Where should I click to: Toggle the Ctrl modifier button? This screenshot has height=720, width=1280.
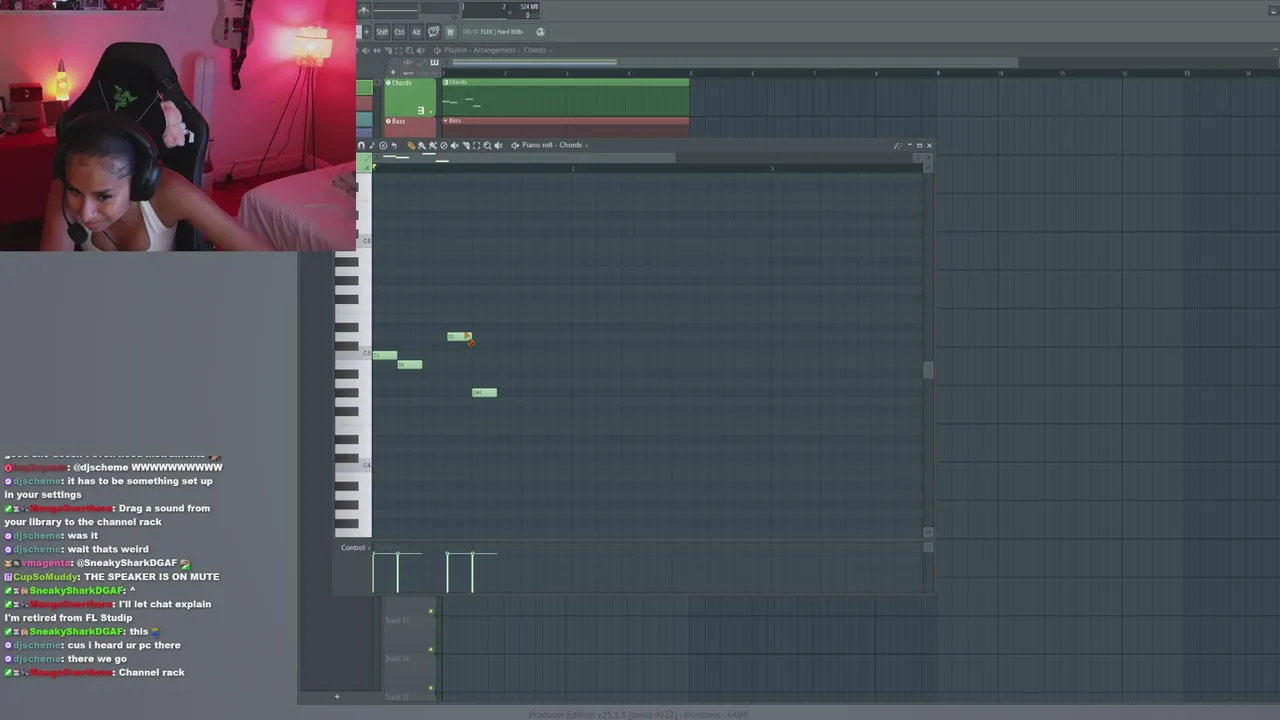pos(399,32)
